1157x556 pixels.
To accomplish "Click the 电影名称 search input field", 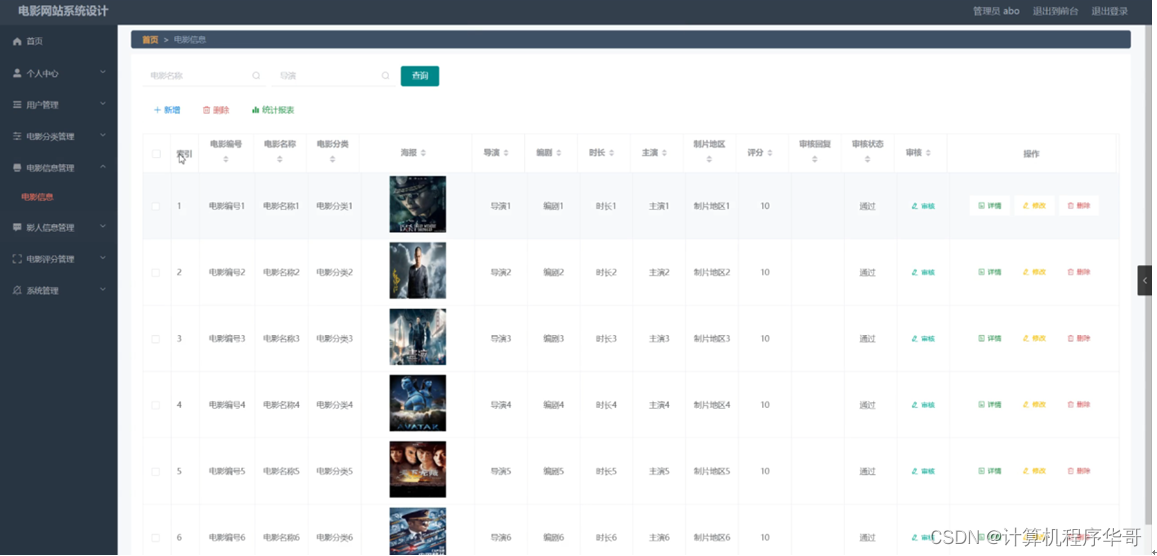I will [203, 76].
